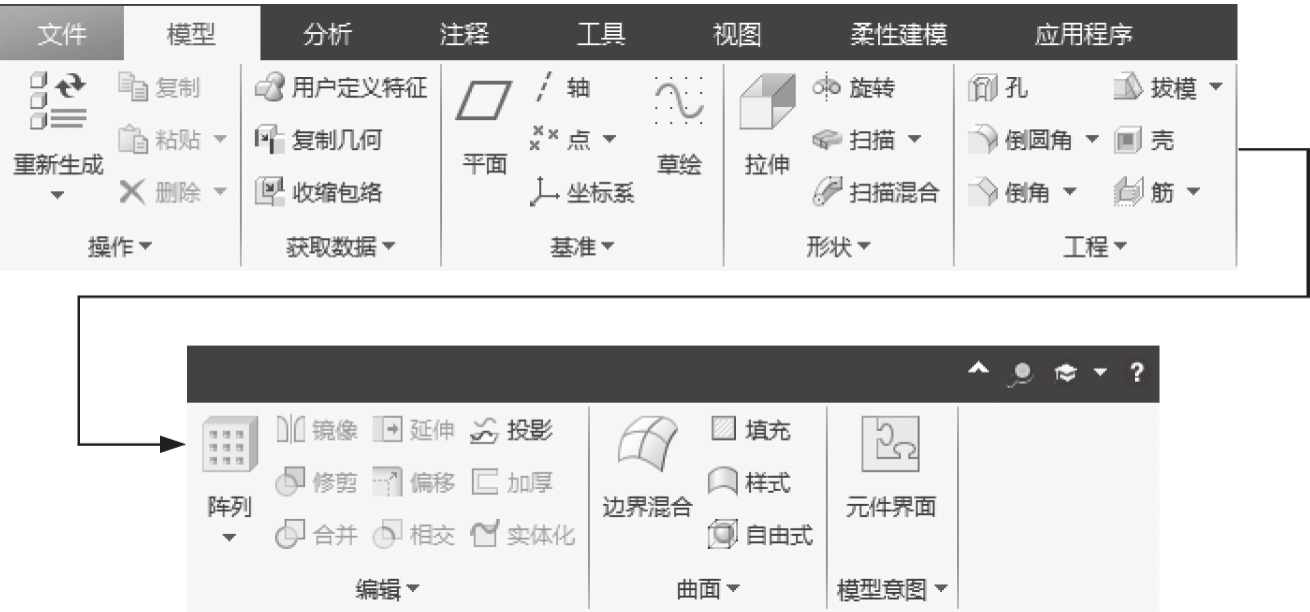Click the 用户定义特征 button
This screenshot has width=1310, height=612.
pyautogui.click(x=340, y=89)
